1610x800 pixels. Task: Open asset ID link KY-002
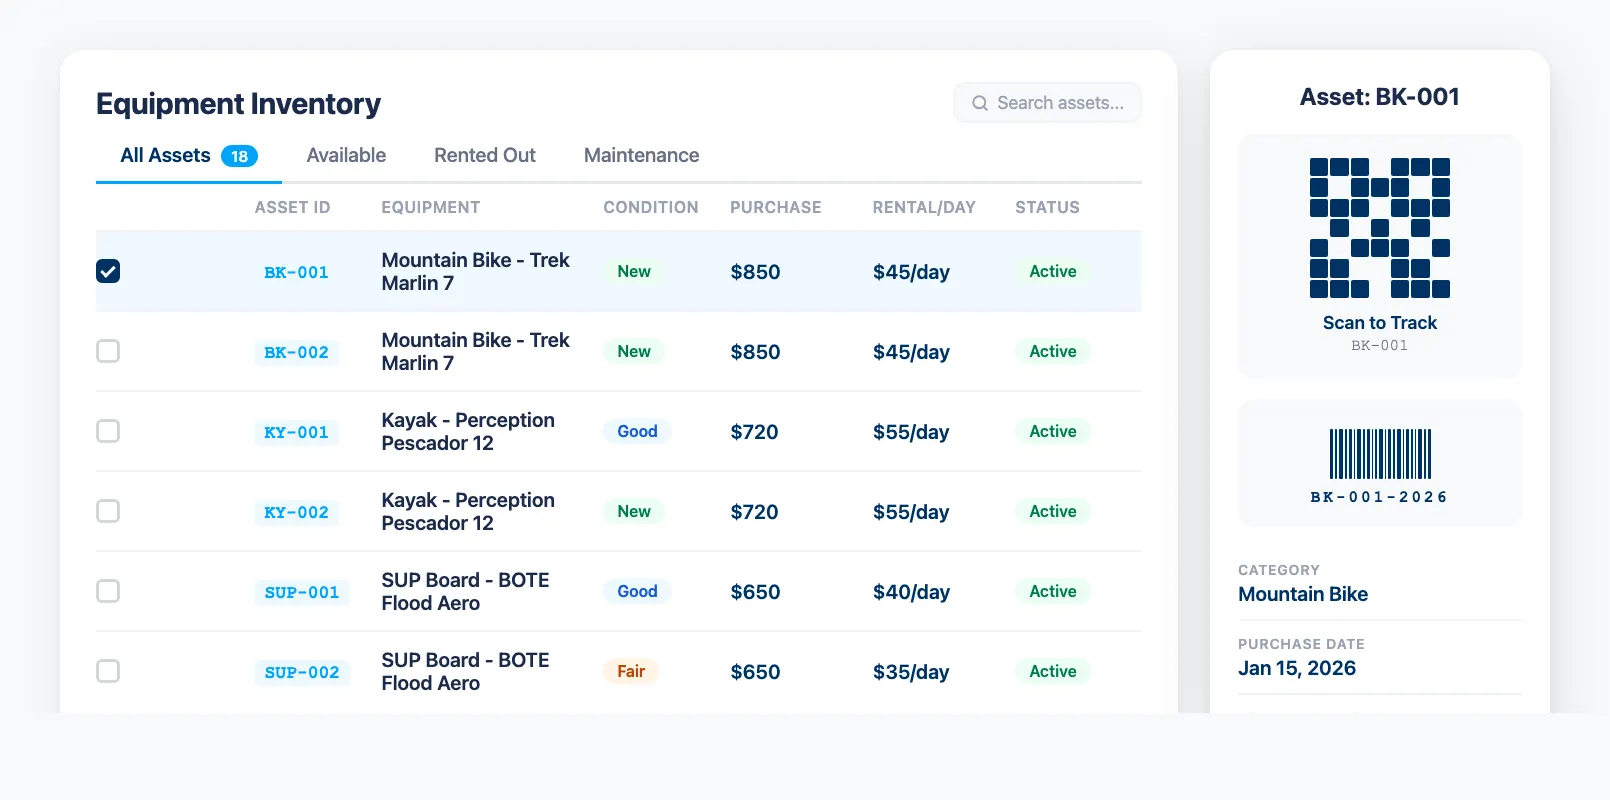[296, 512]
